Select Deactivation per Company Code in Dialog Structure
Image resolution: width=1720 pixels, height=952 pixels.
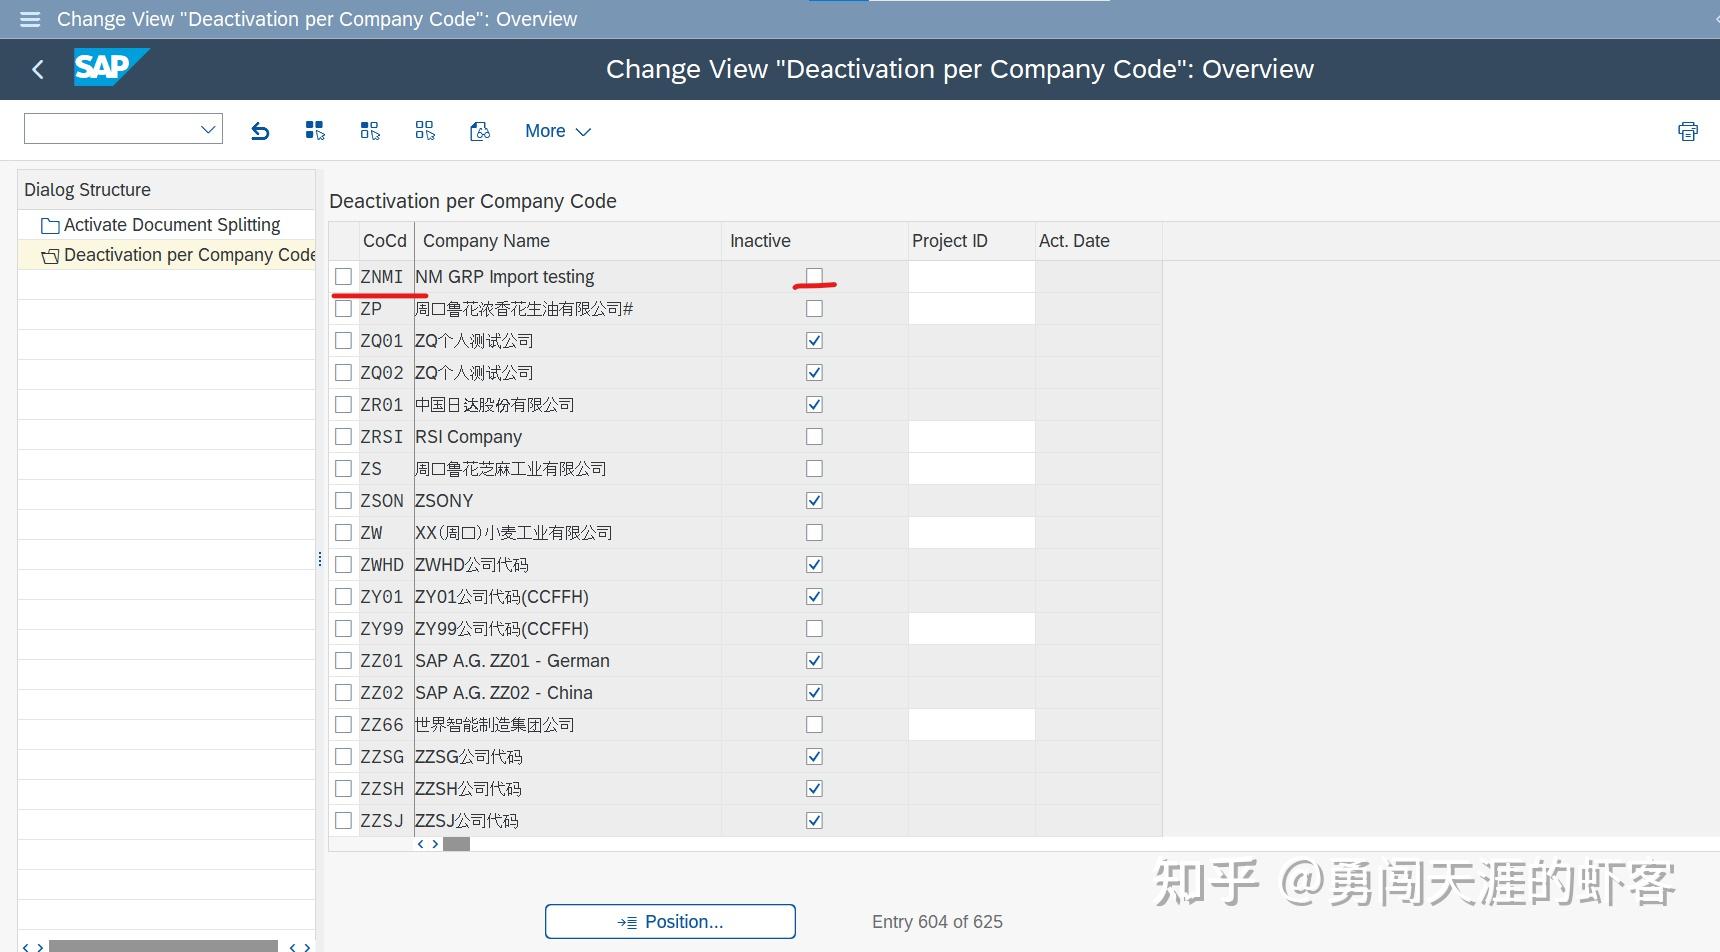(188, 255)
